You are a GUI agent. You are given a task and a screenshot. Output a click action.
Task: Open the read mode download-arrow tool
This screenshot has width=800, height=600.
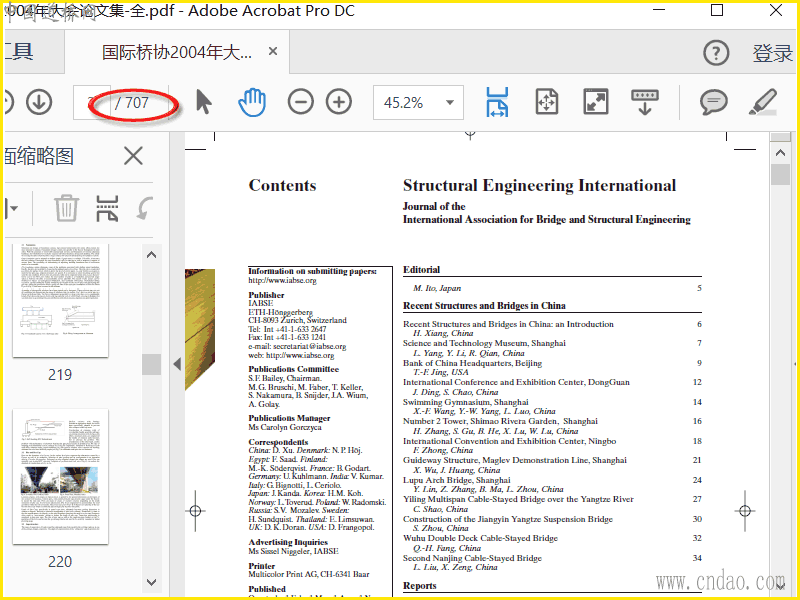point(644,102)
